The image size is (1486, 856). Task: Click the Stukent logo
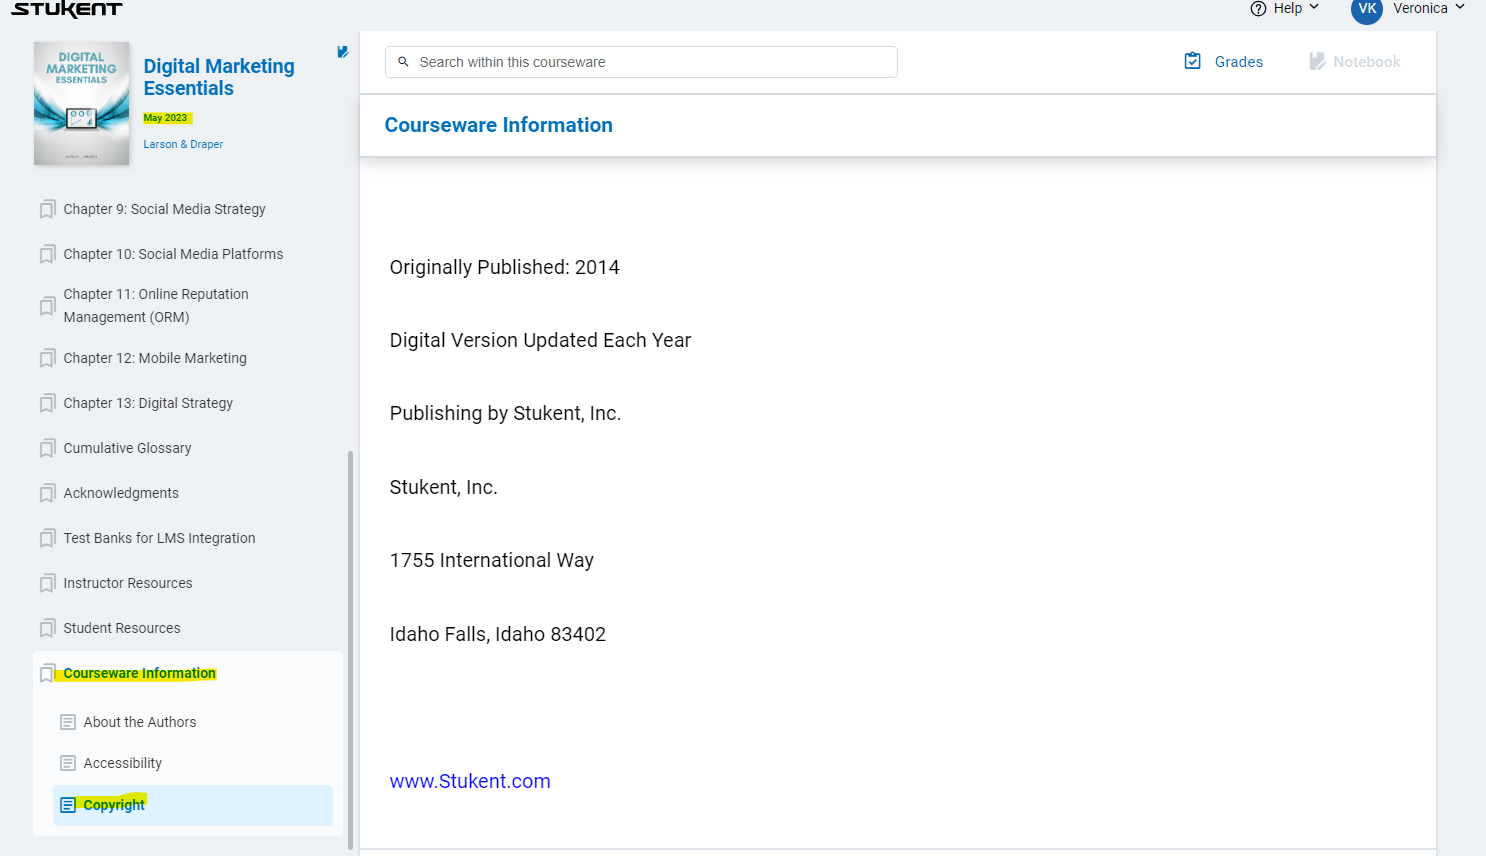(67, 9)
